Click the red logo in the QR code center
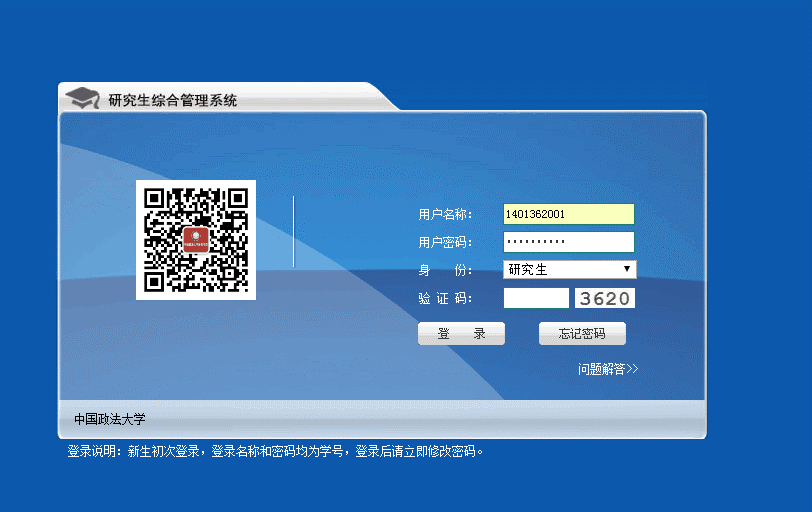 [x=196, y=240]
